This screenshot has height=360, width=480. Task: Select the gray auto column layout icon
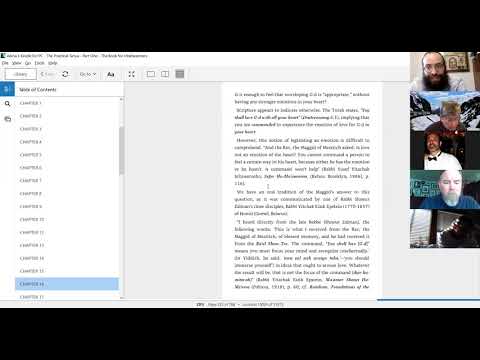(180, 74)
